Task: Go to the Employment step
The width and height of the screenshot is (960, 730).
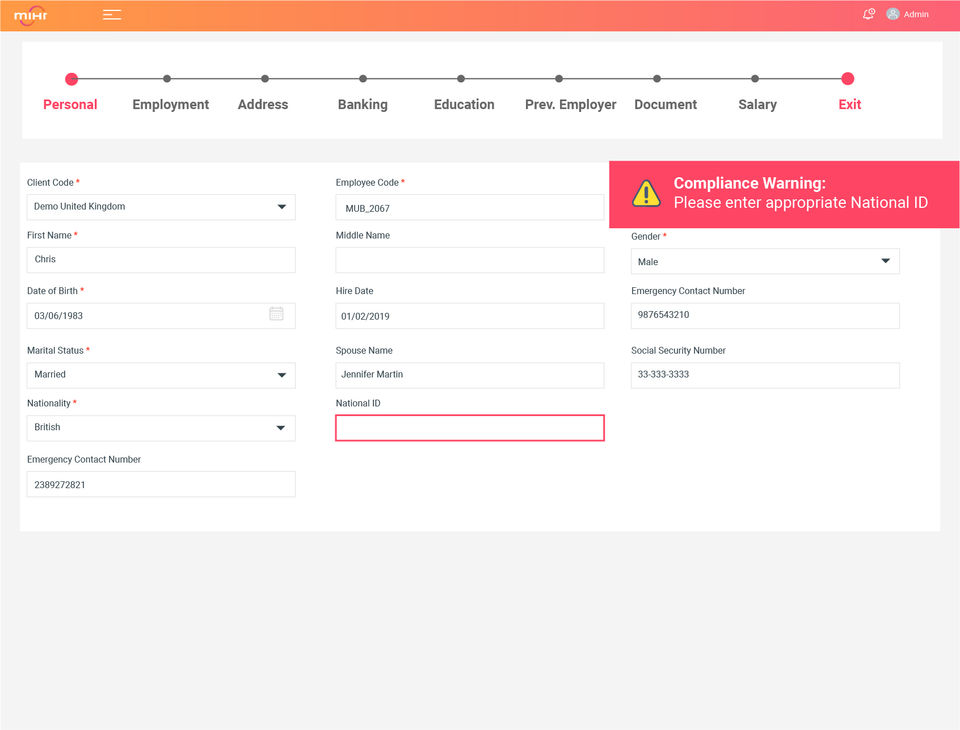Action: 170,104
